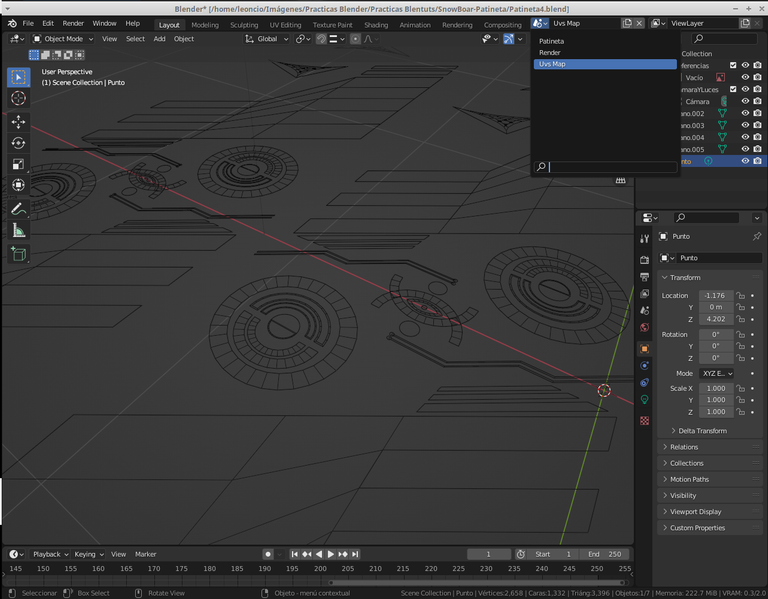Open the Tool properties tab
The width and height of the screenshot is (768, 599).
point(645,239)
